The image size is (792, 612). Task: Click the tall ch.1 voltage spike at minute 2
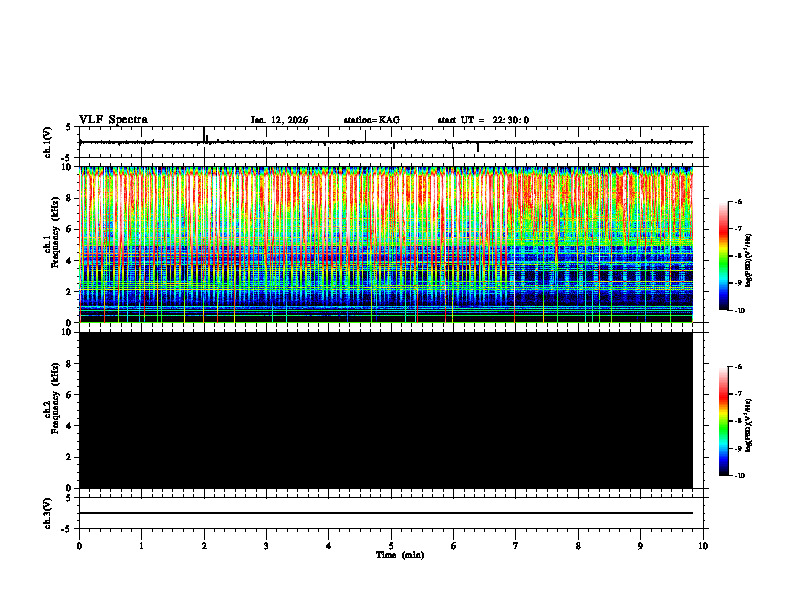point(204,134)
